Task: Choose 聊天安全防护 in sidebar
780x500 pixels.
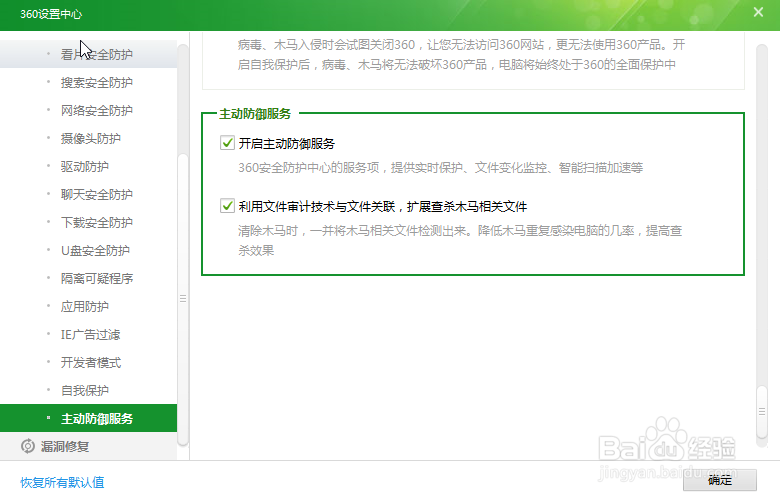Action: tap(89, 194)
